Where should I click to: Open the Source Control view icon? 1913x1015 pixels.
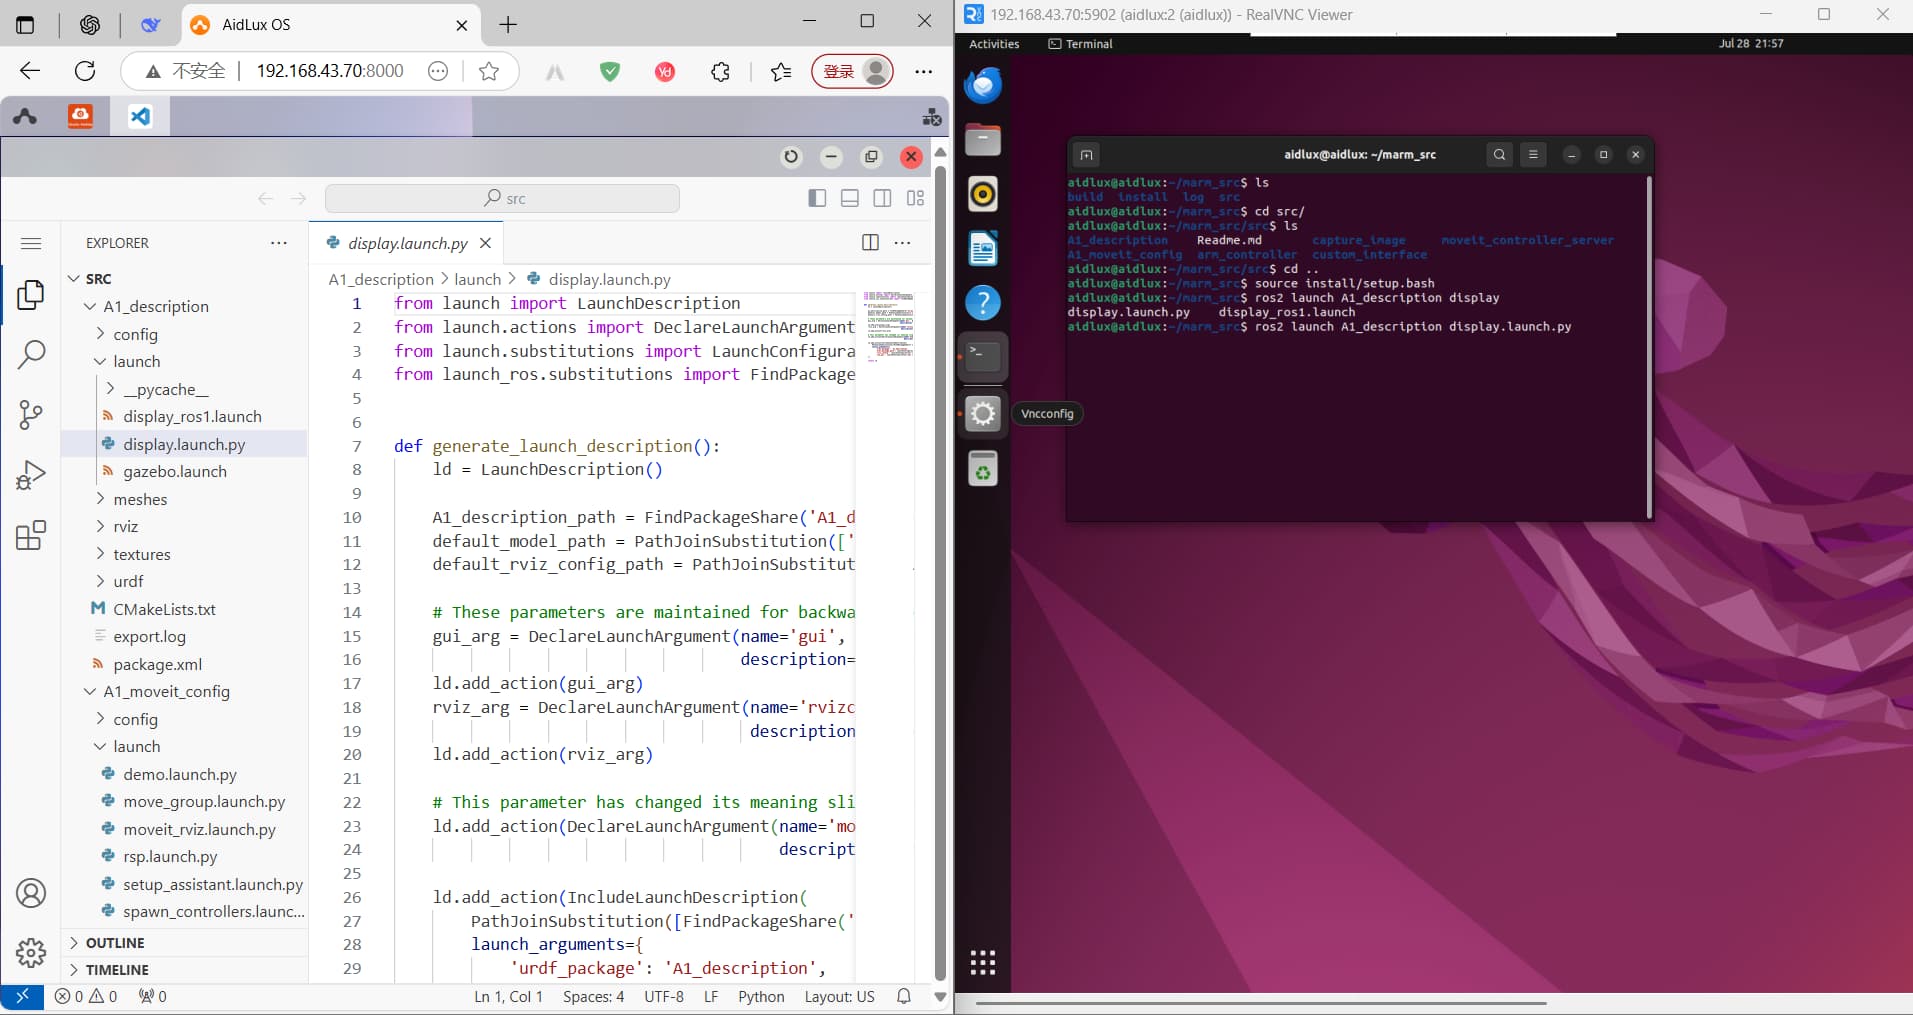[31, 414]
